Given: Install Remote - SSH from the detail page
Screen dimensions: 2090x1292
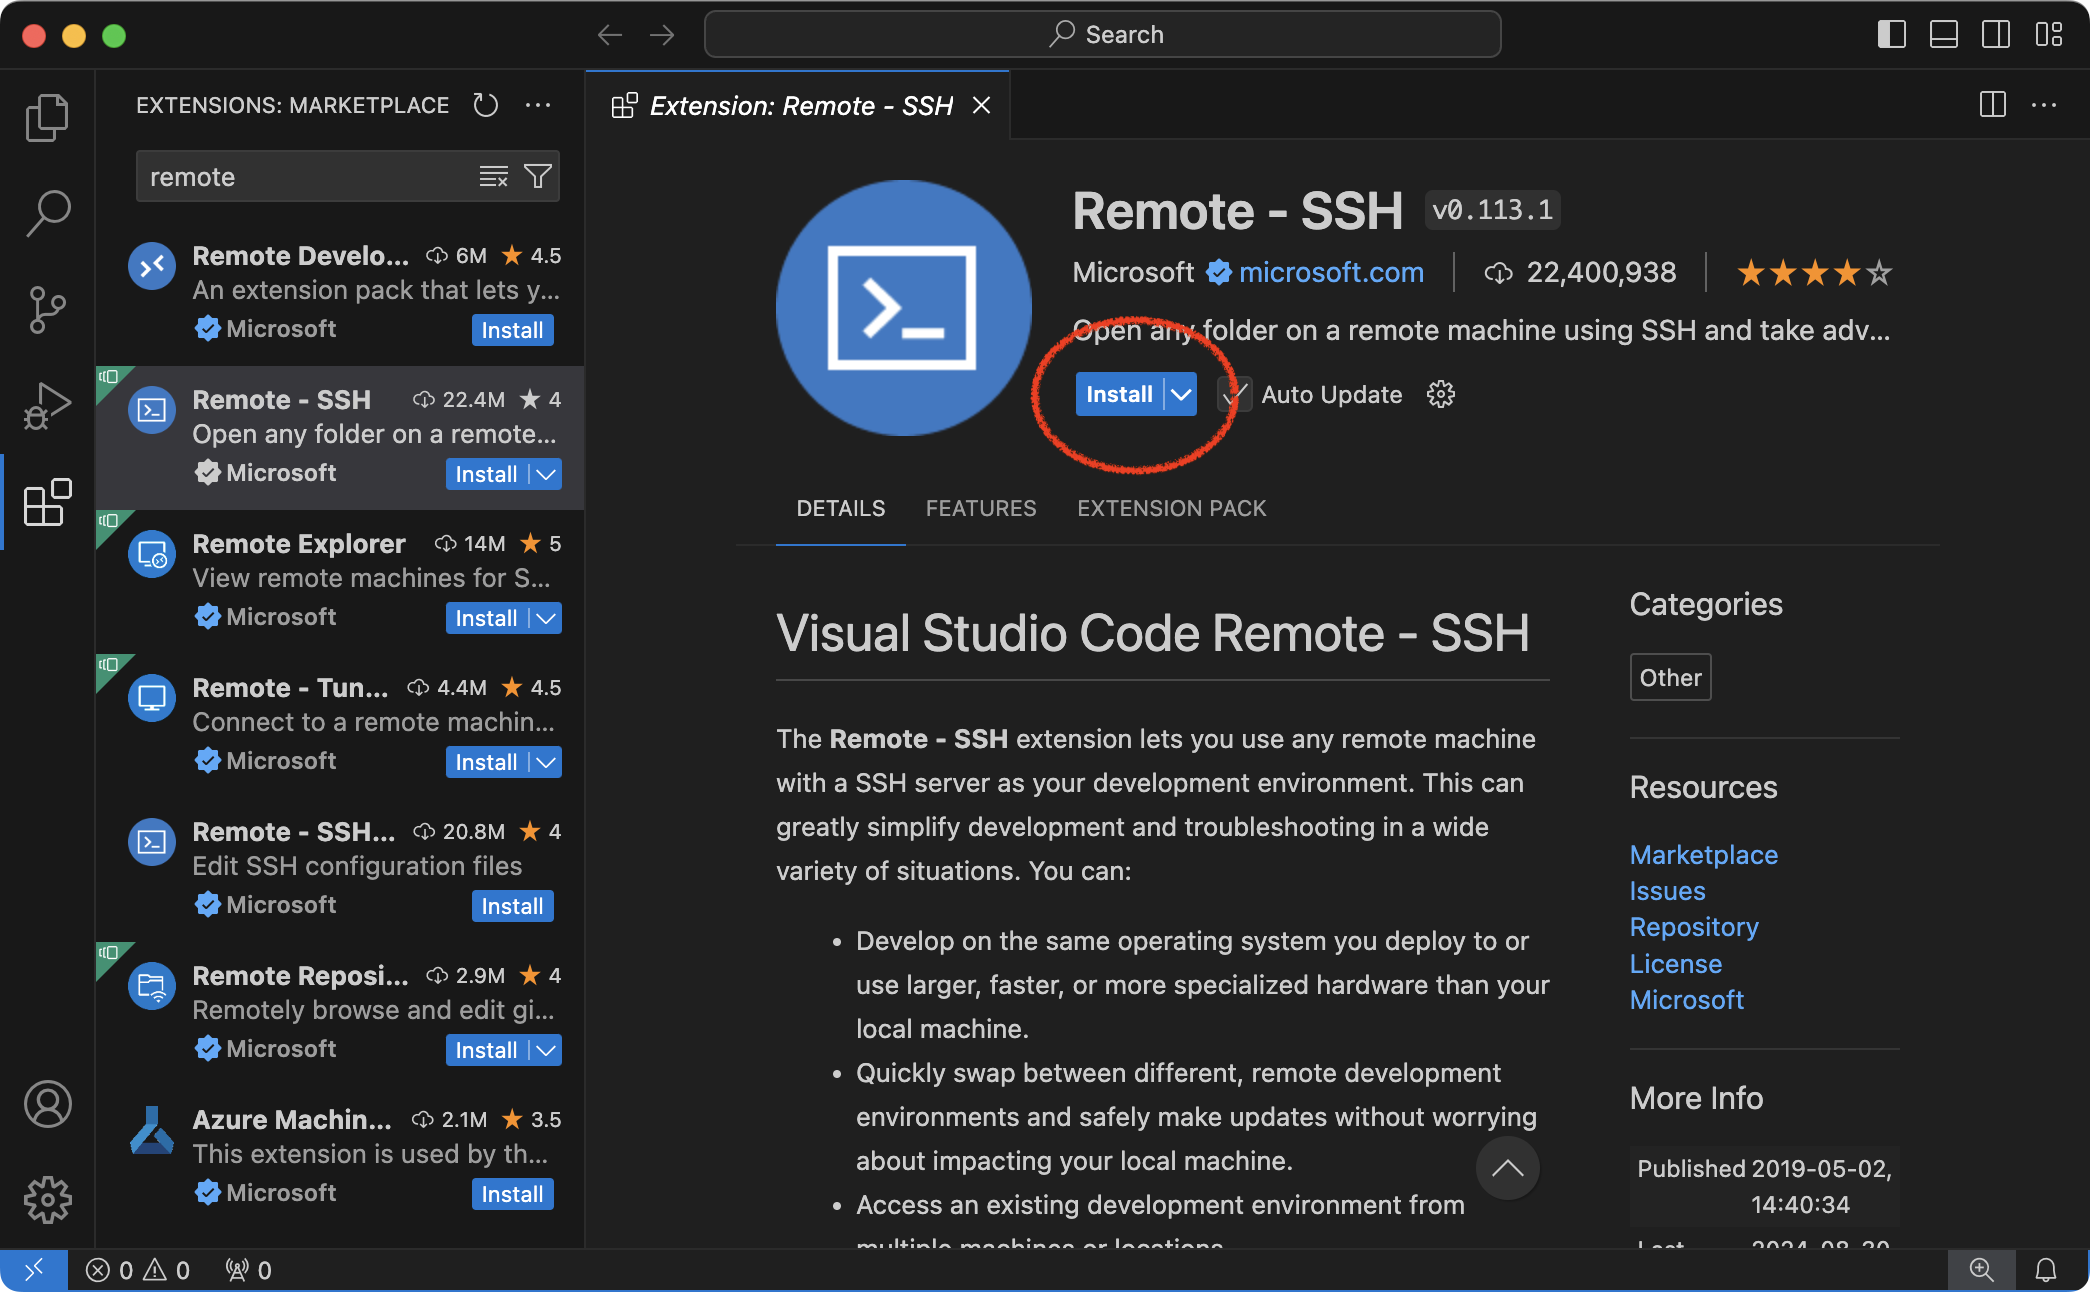Looking at the screenshot, I should [1119, 394].
